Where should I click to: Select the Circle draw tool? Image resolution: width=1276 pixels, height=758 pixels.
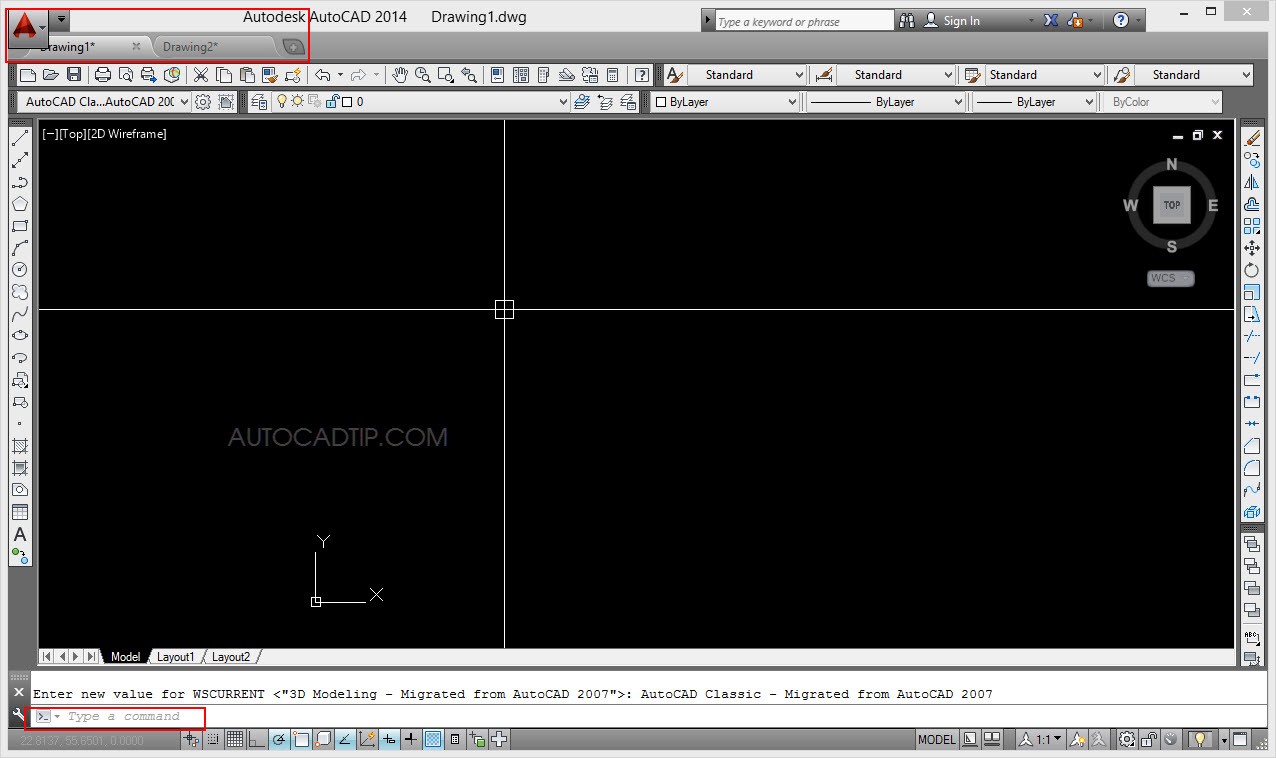click(x=20, y=270)
